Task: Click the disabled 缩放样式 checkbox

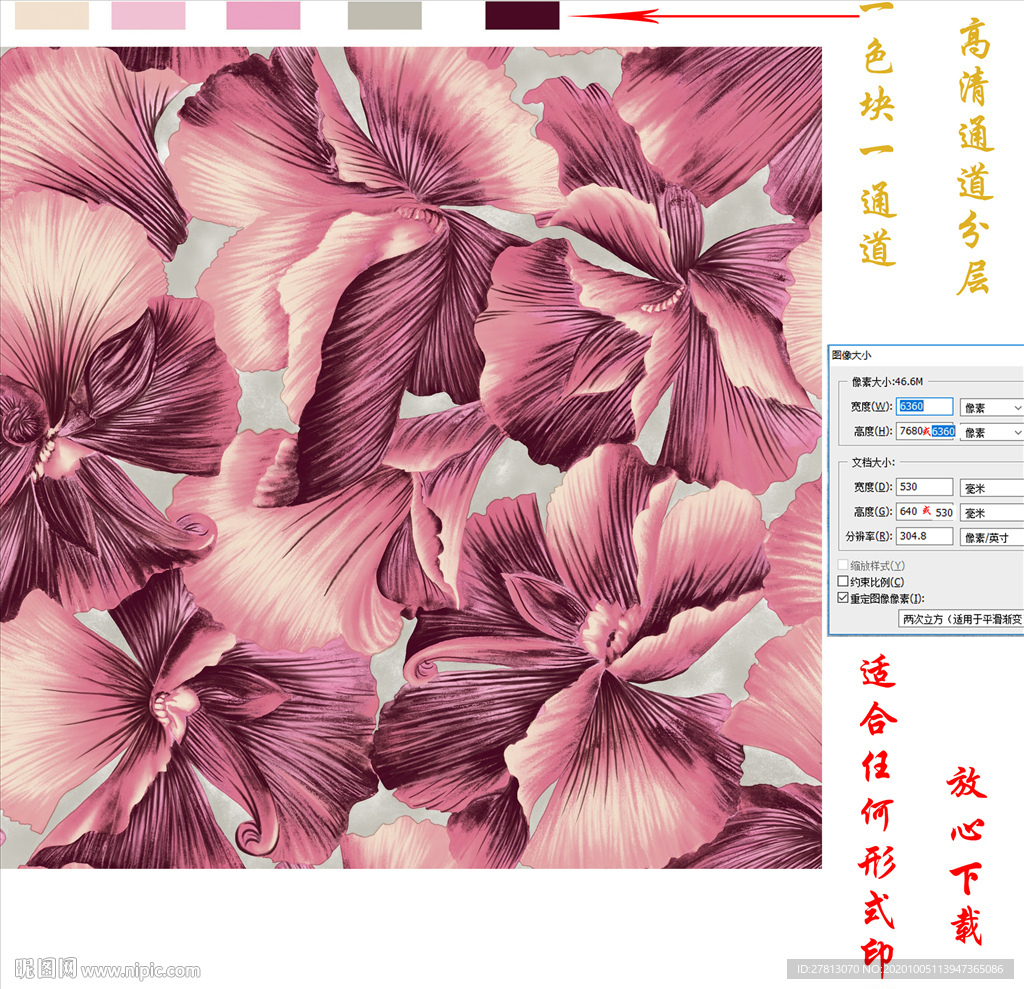Action: click(842, 566)
